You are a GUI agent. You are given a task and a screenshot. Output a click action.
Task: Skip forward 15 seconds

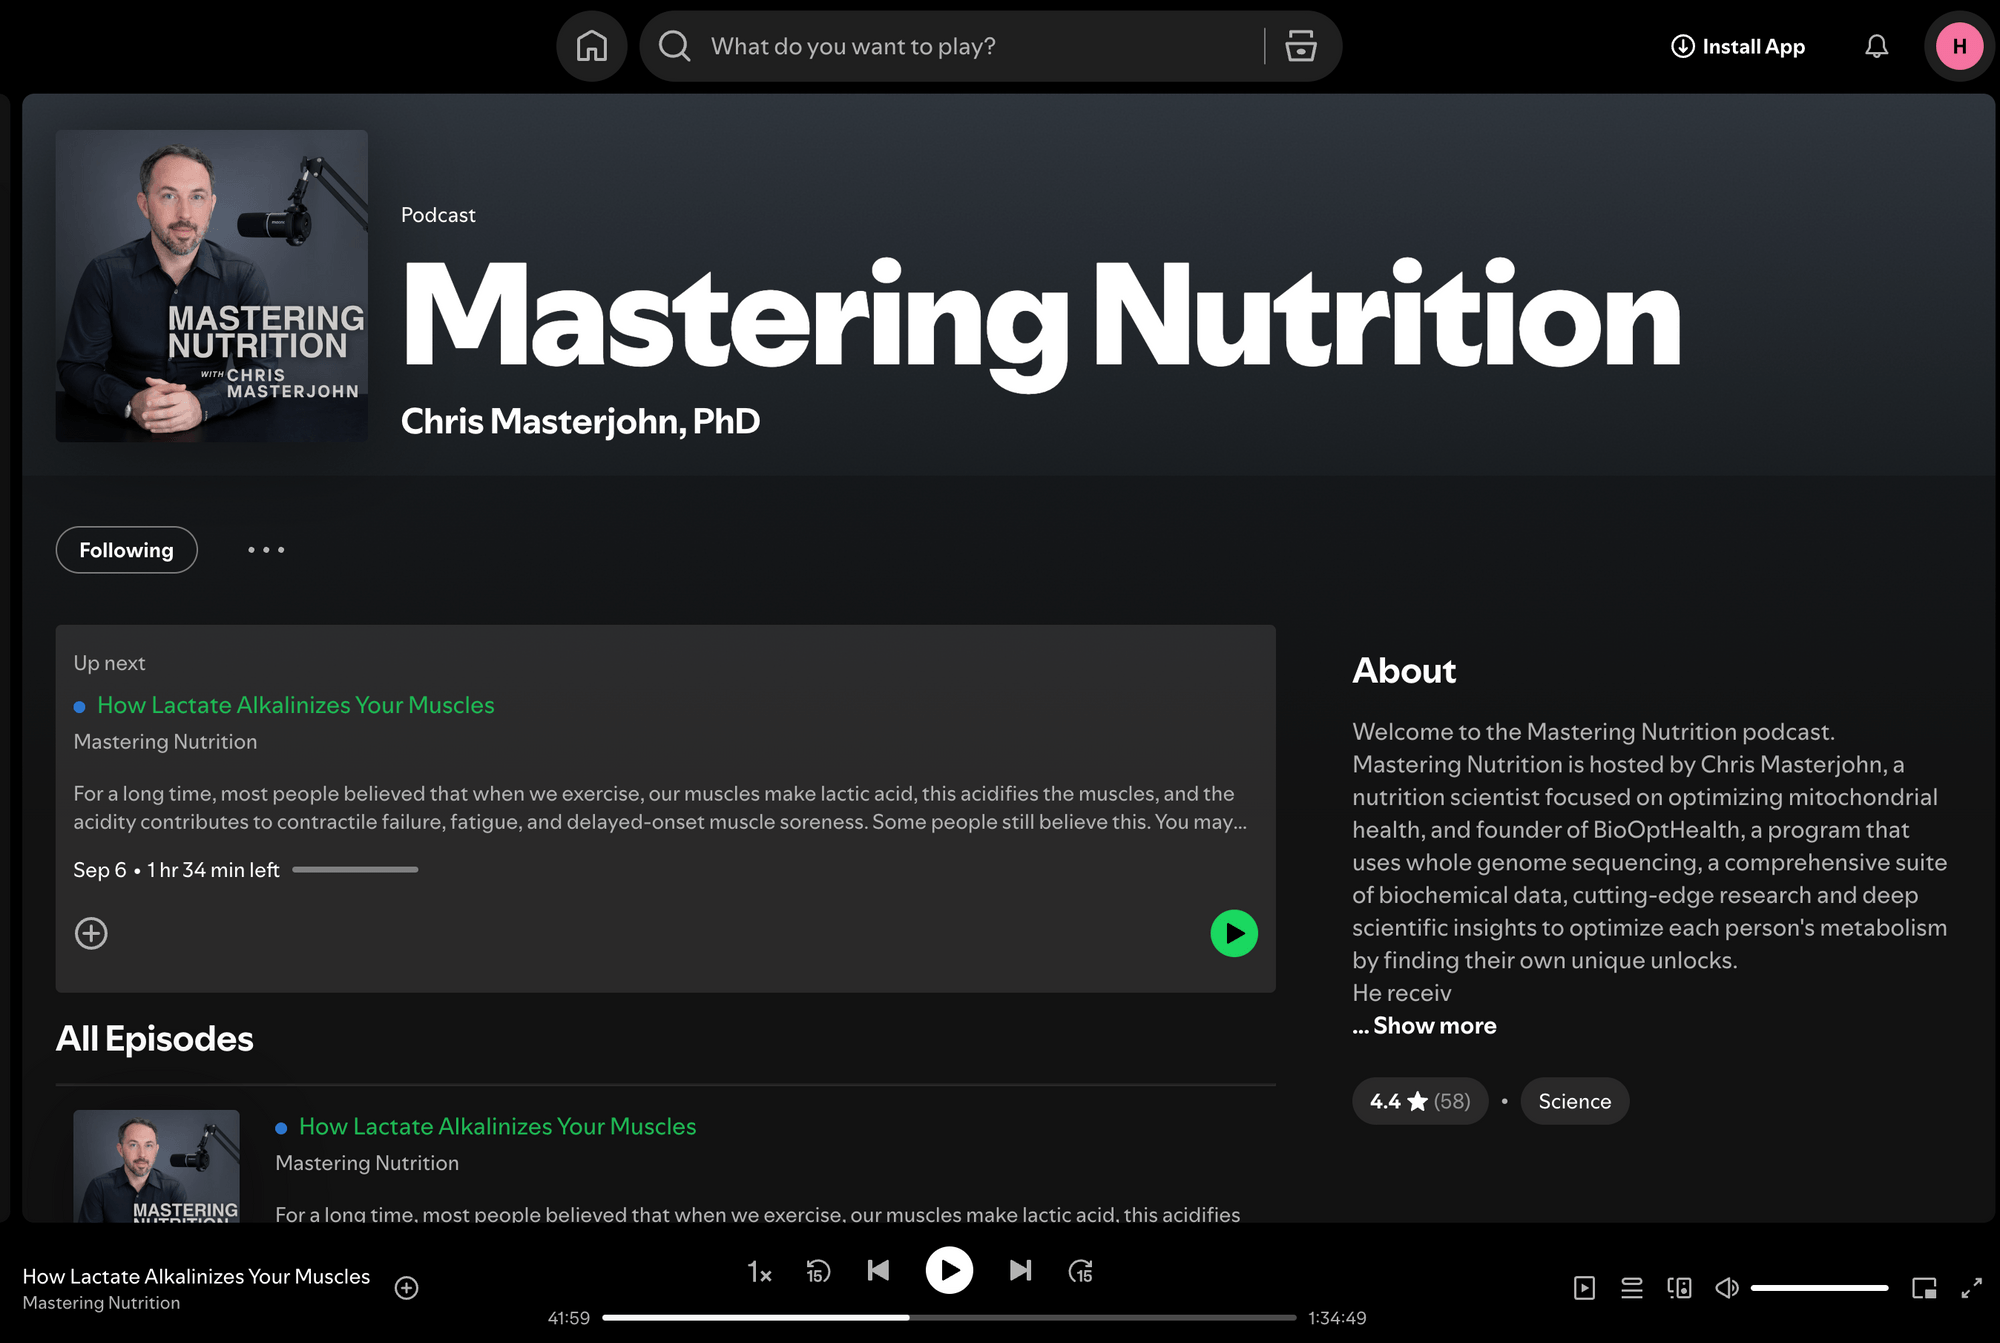pyautogui.click(x=1081, y=1271)
